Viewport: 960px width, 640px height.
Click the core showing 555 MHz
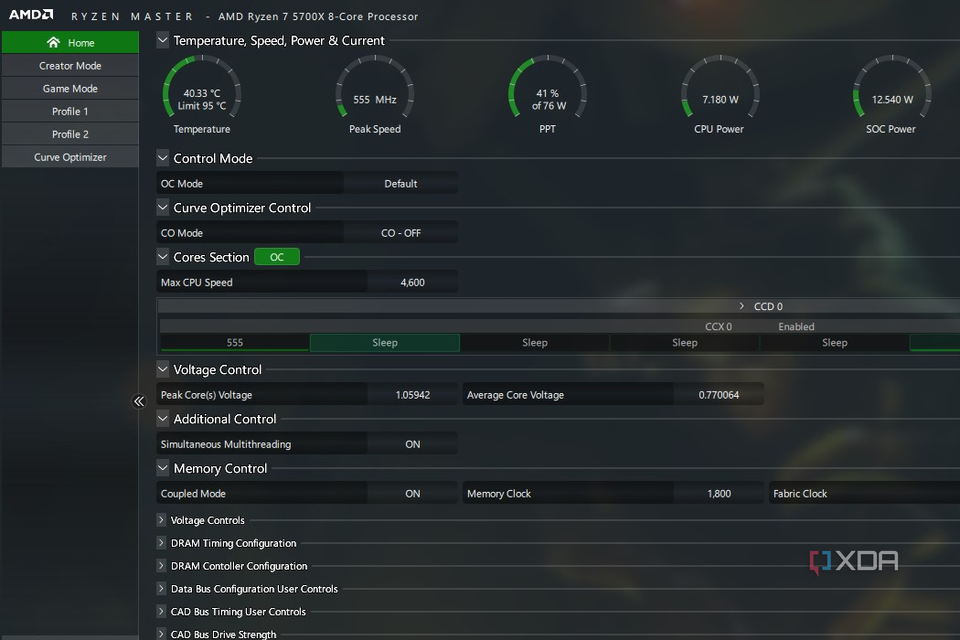233,342
